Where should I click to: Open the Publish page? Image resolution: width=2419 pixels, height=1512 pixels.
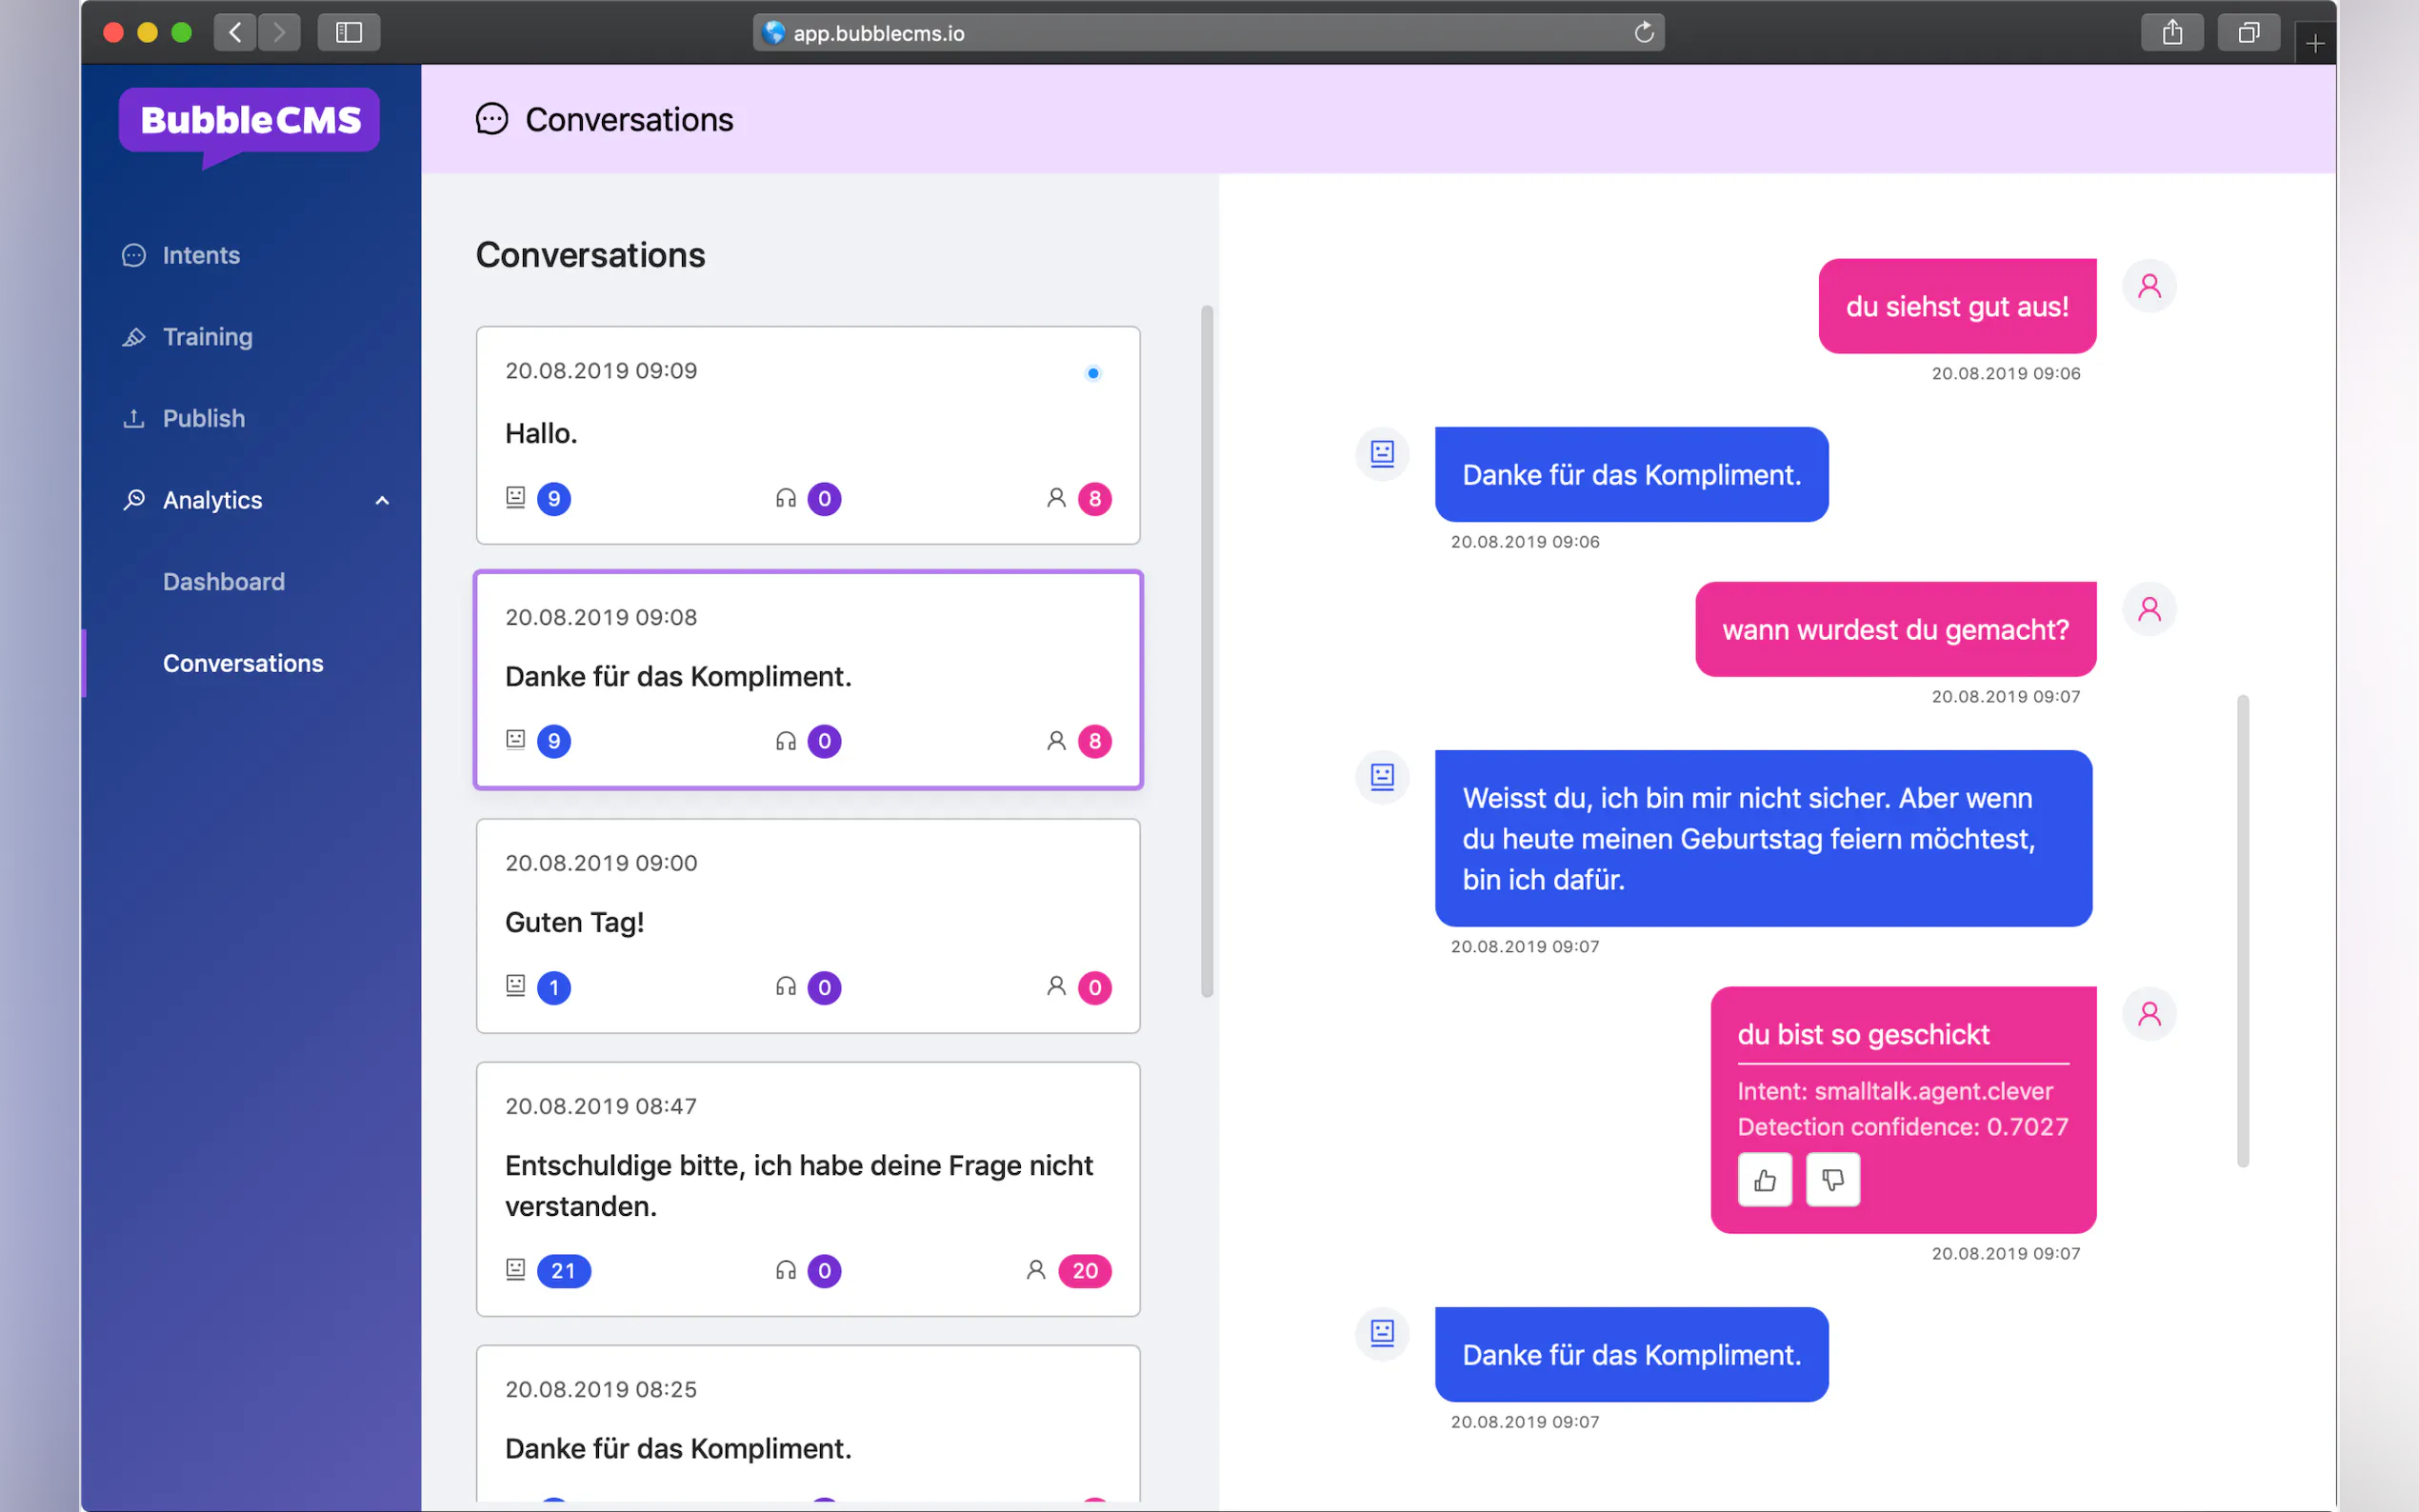point(203,418)
